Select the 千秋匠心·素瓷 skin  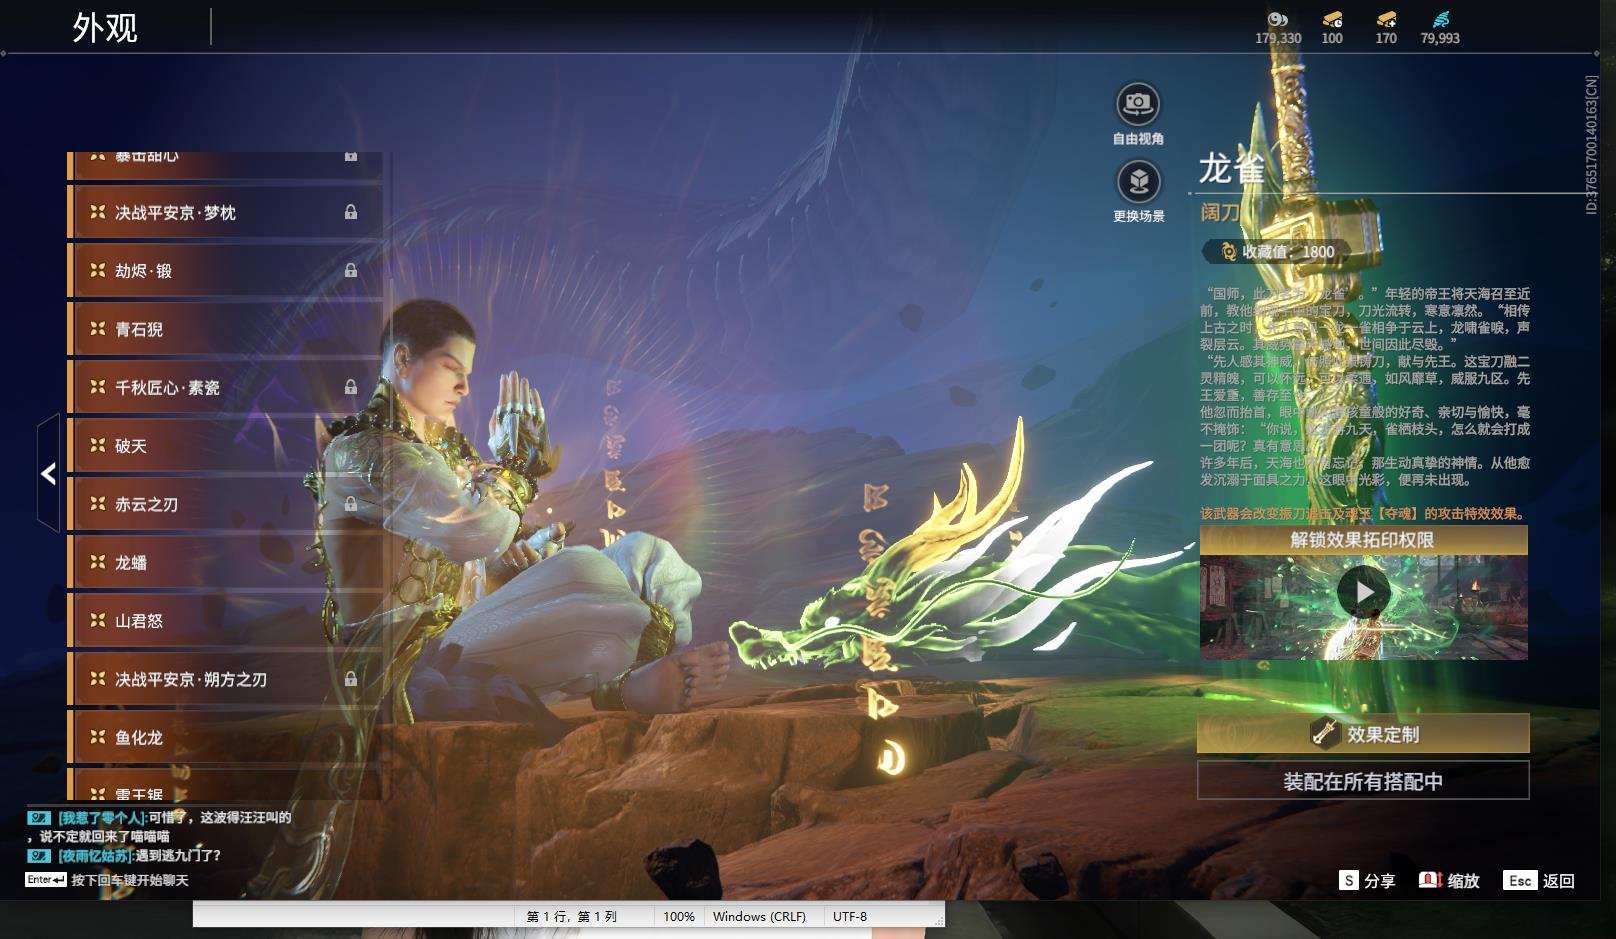225,387
